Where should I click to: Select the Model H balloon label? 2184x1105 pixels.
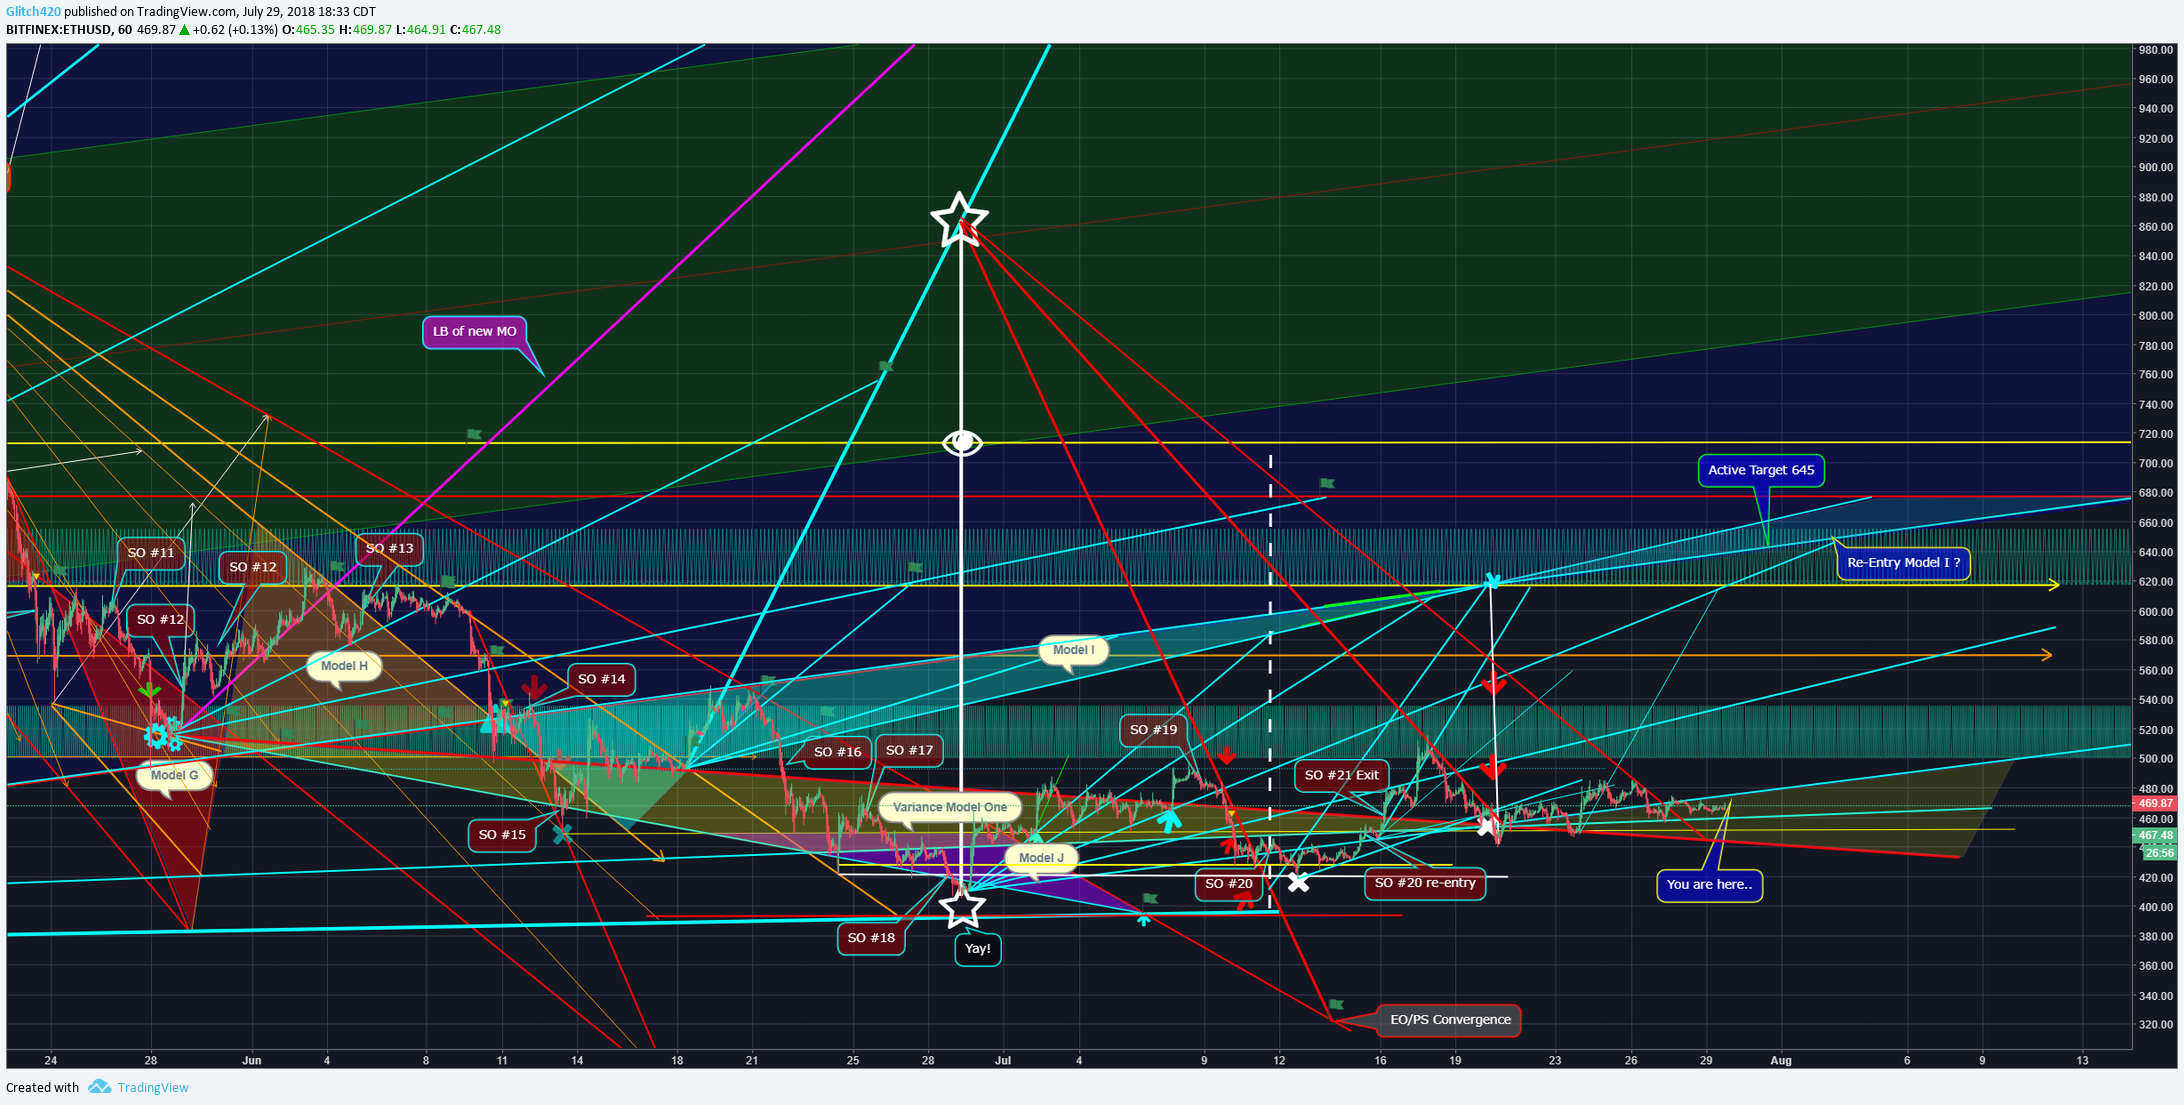click(x=344, y=666)
